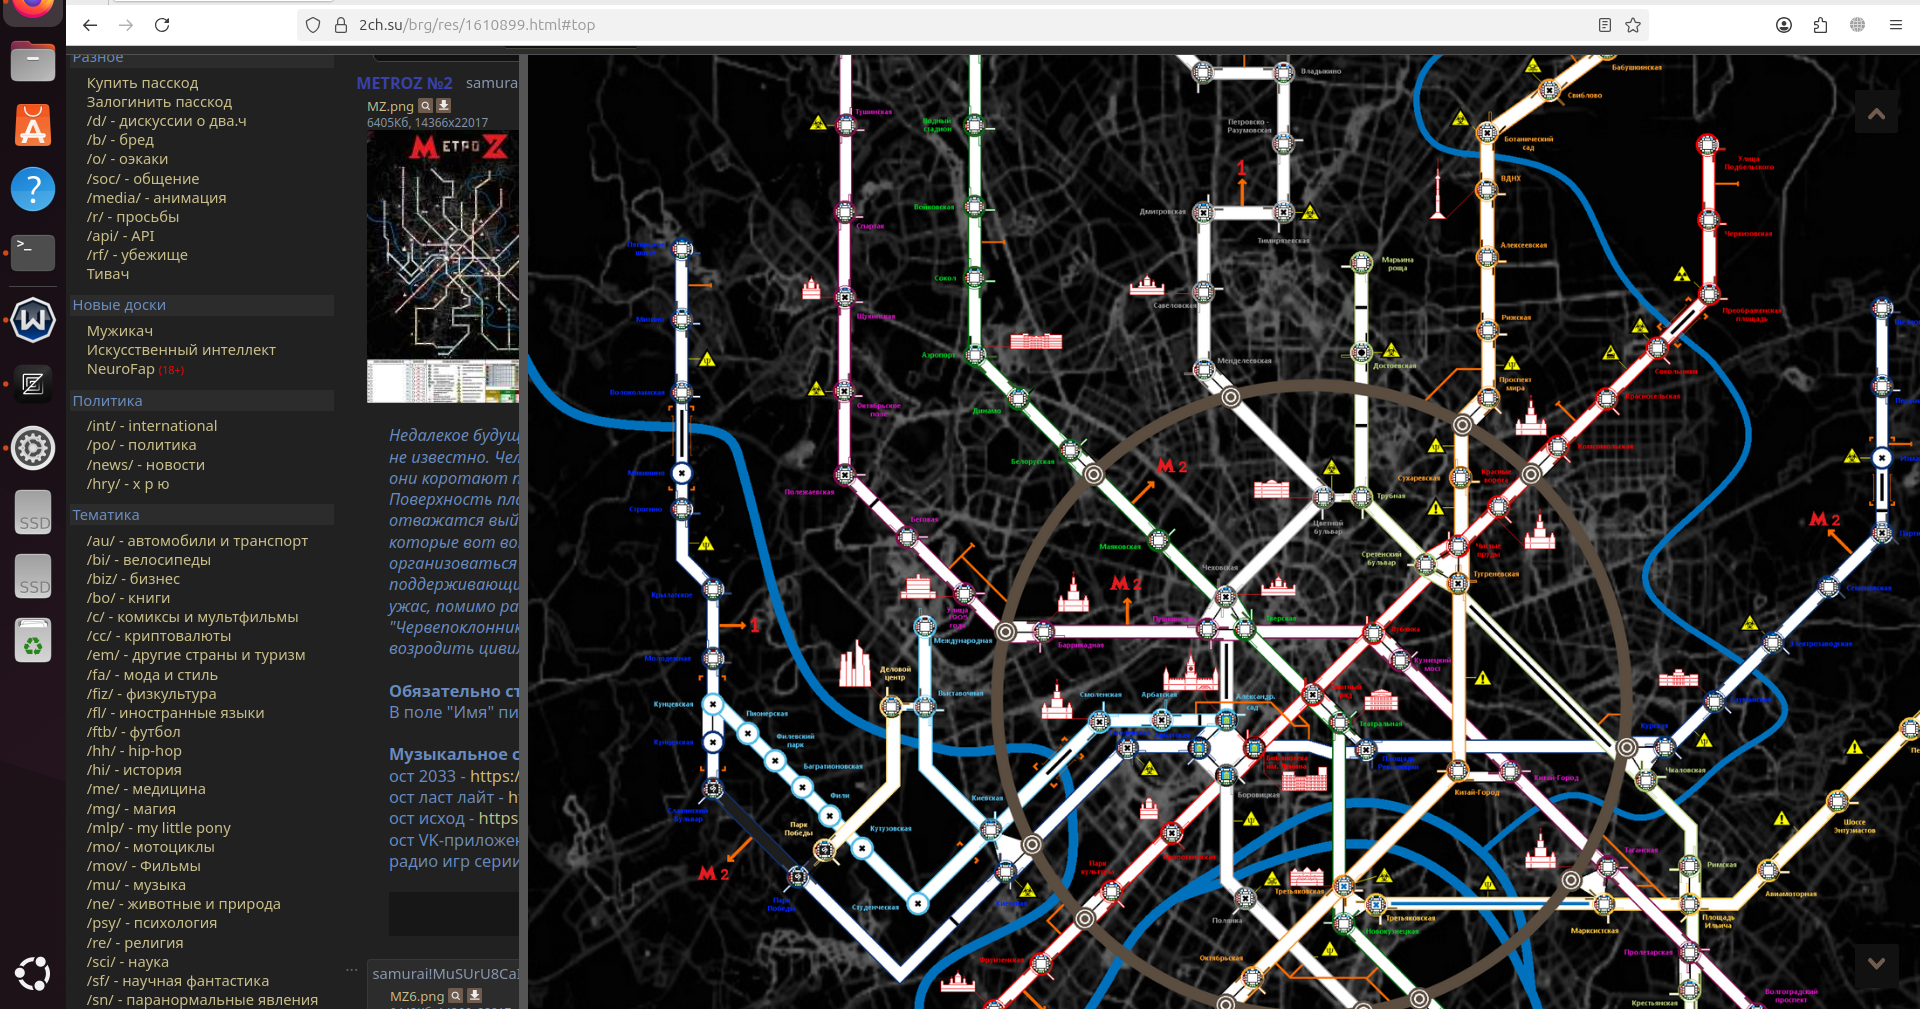Open the /media/ - анимация board
1920x1009 pixels.
point(156,198)
